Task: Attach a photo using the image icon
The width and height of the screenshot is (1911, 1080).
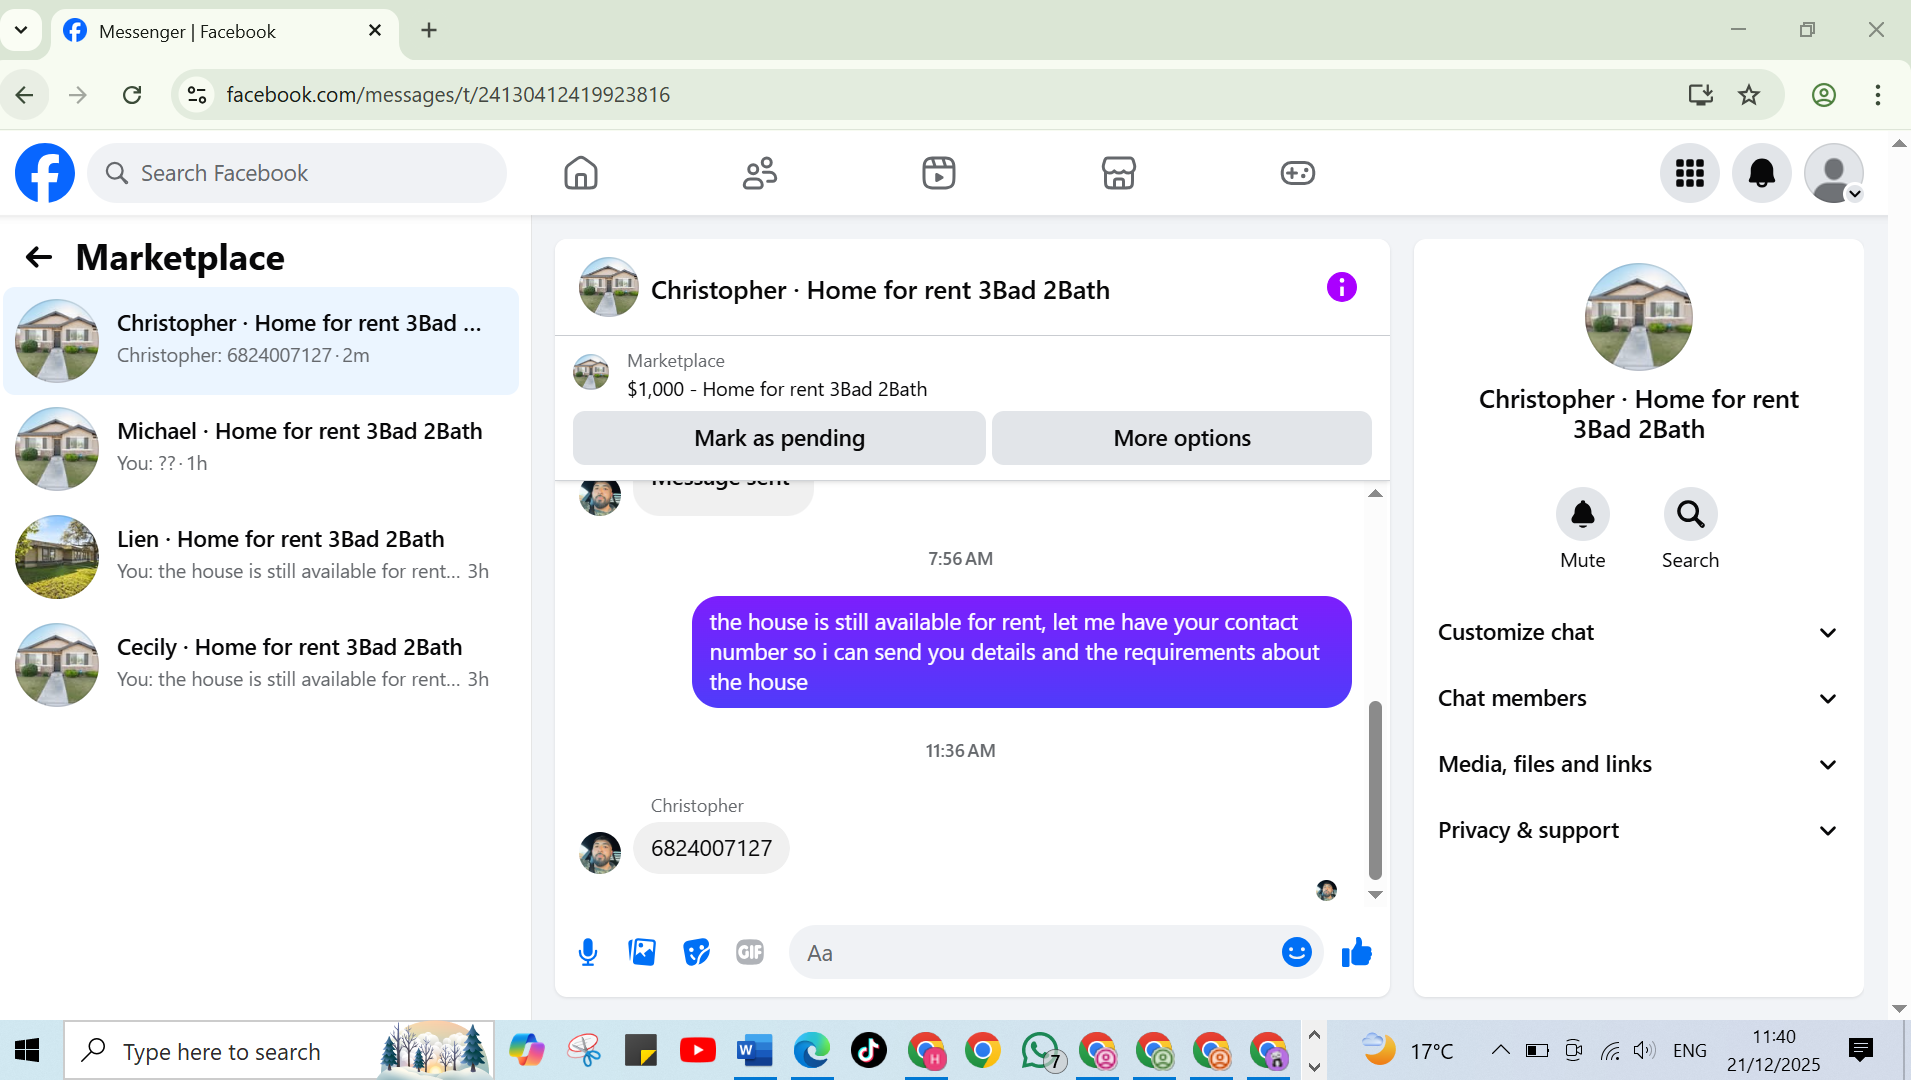Action: point(642,952)
